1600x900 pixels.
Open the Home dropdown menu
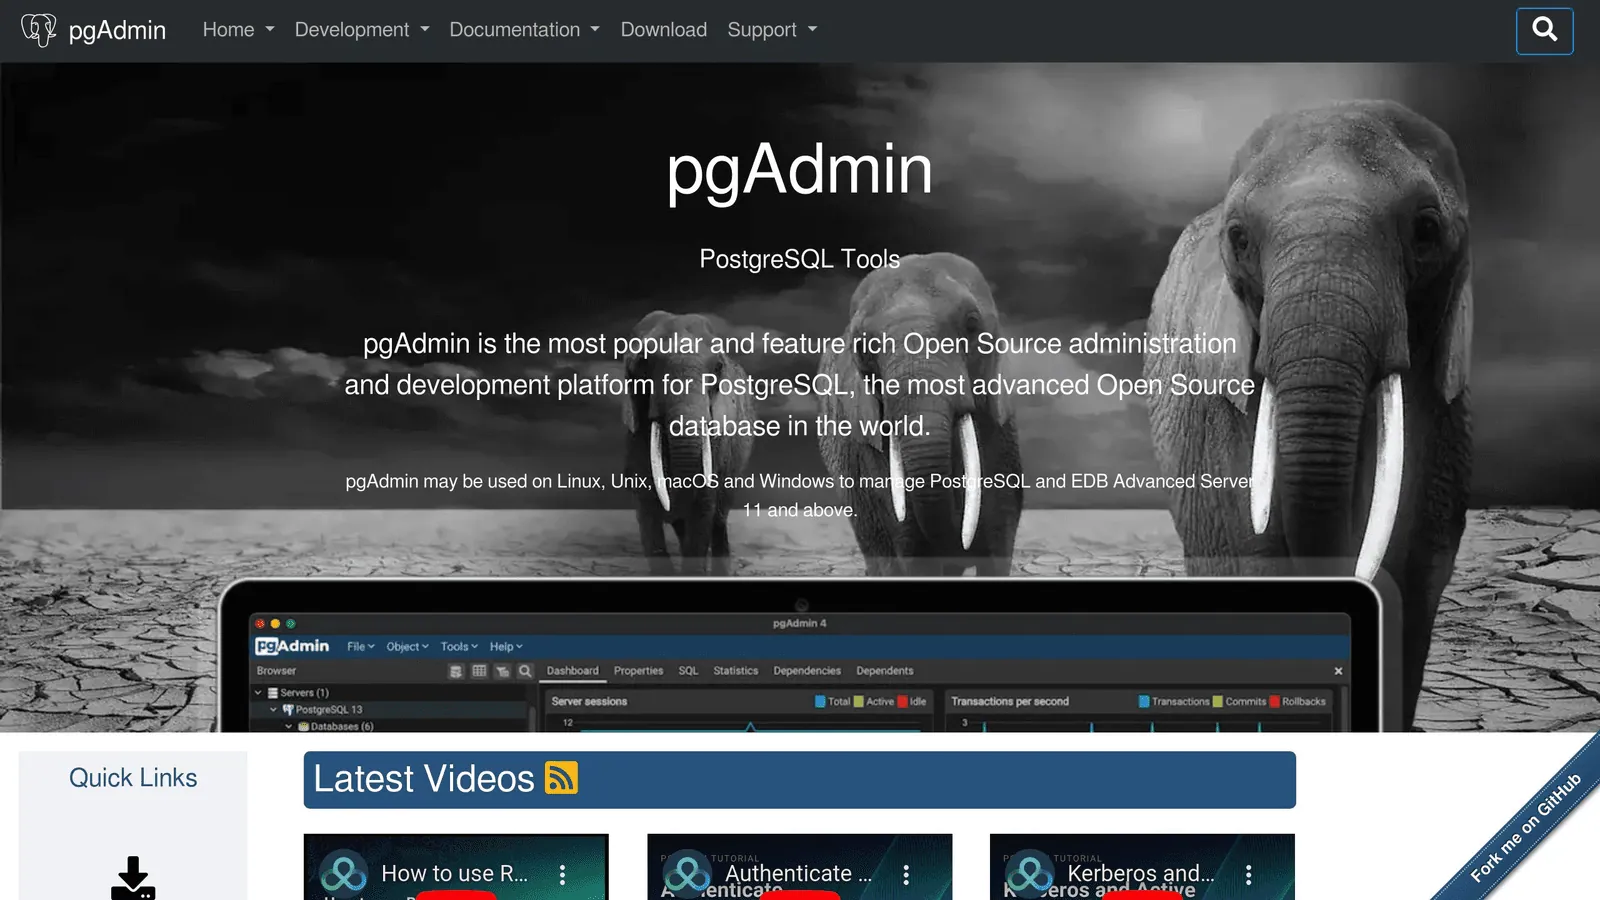238,30
